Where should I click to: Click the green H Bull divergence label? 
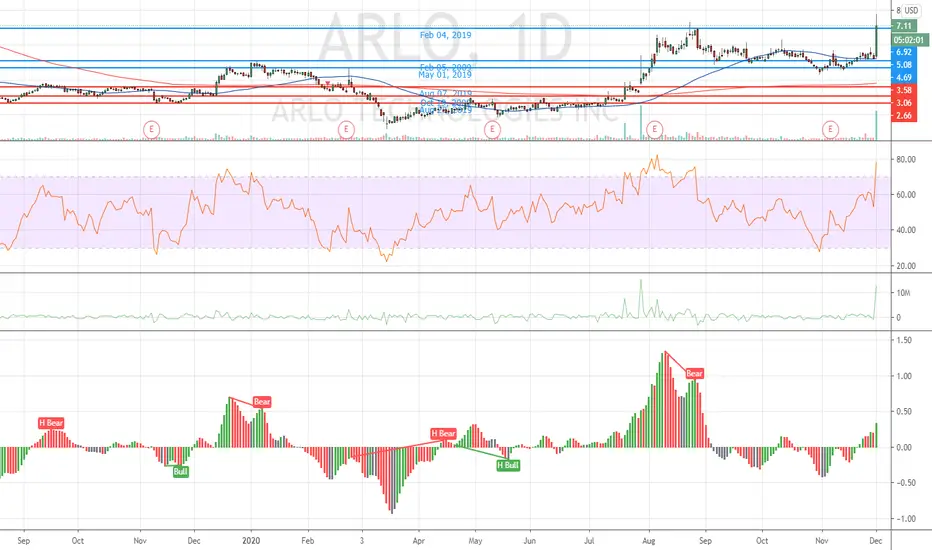click(508, 465)
